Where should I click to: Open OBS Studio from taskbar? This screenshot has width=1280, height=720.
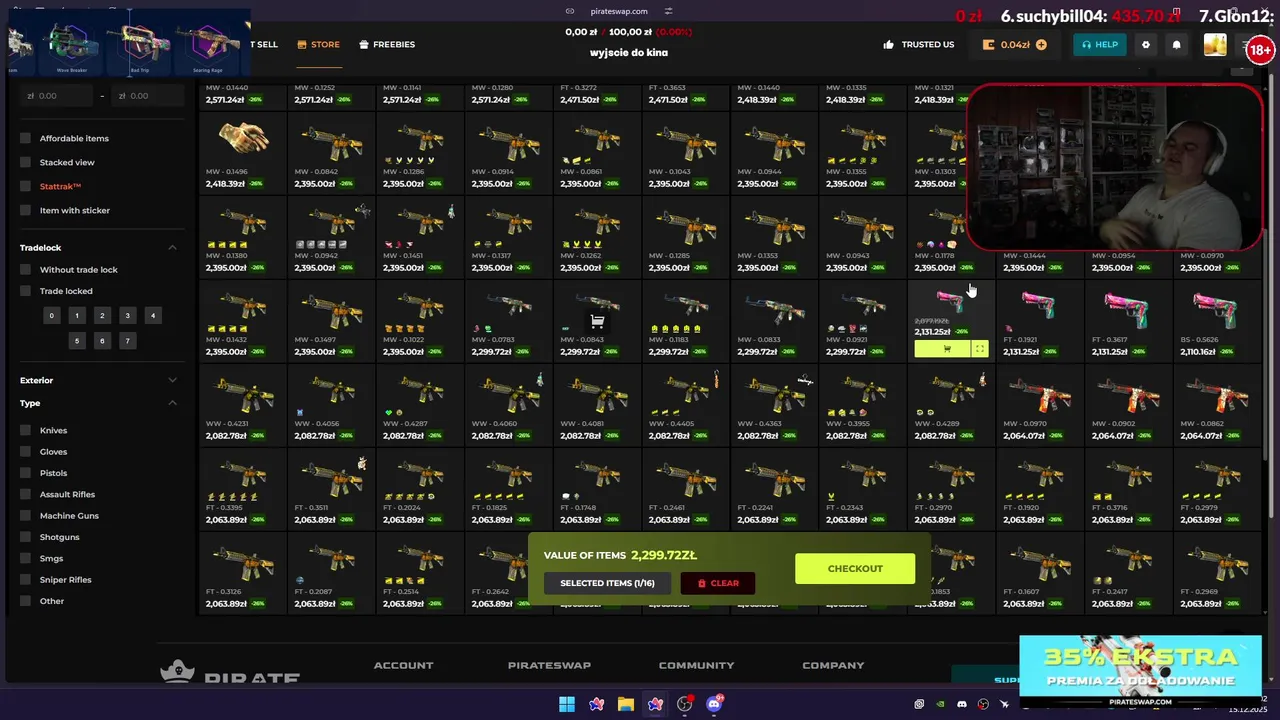(685, 704)
